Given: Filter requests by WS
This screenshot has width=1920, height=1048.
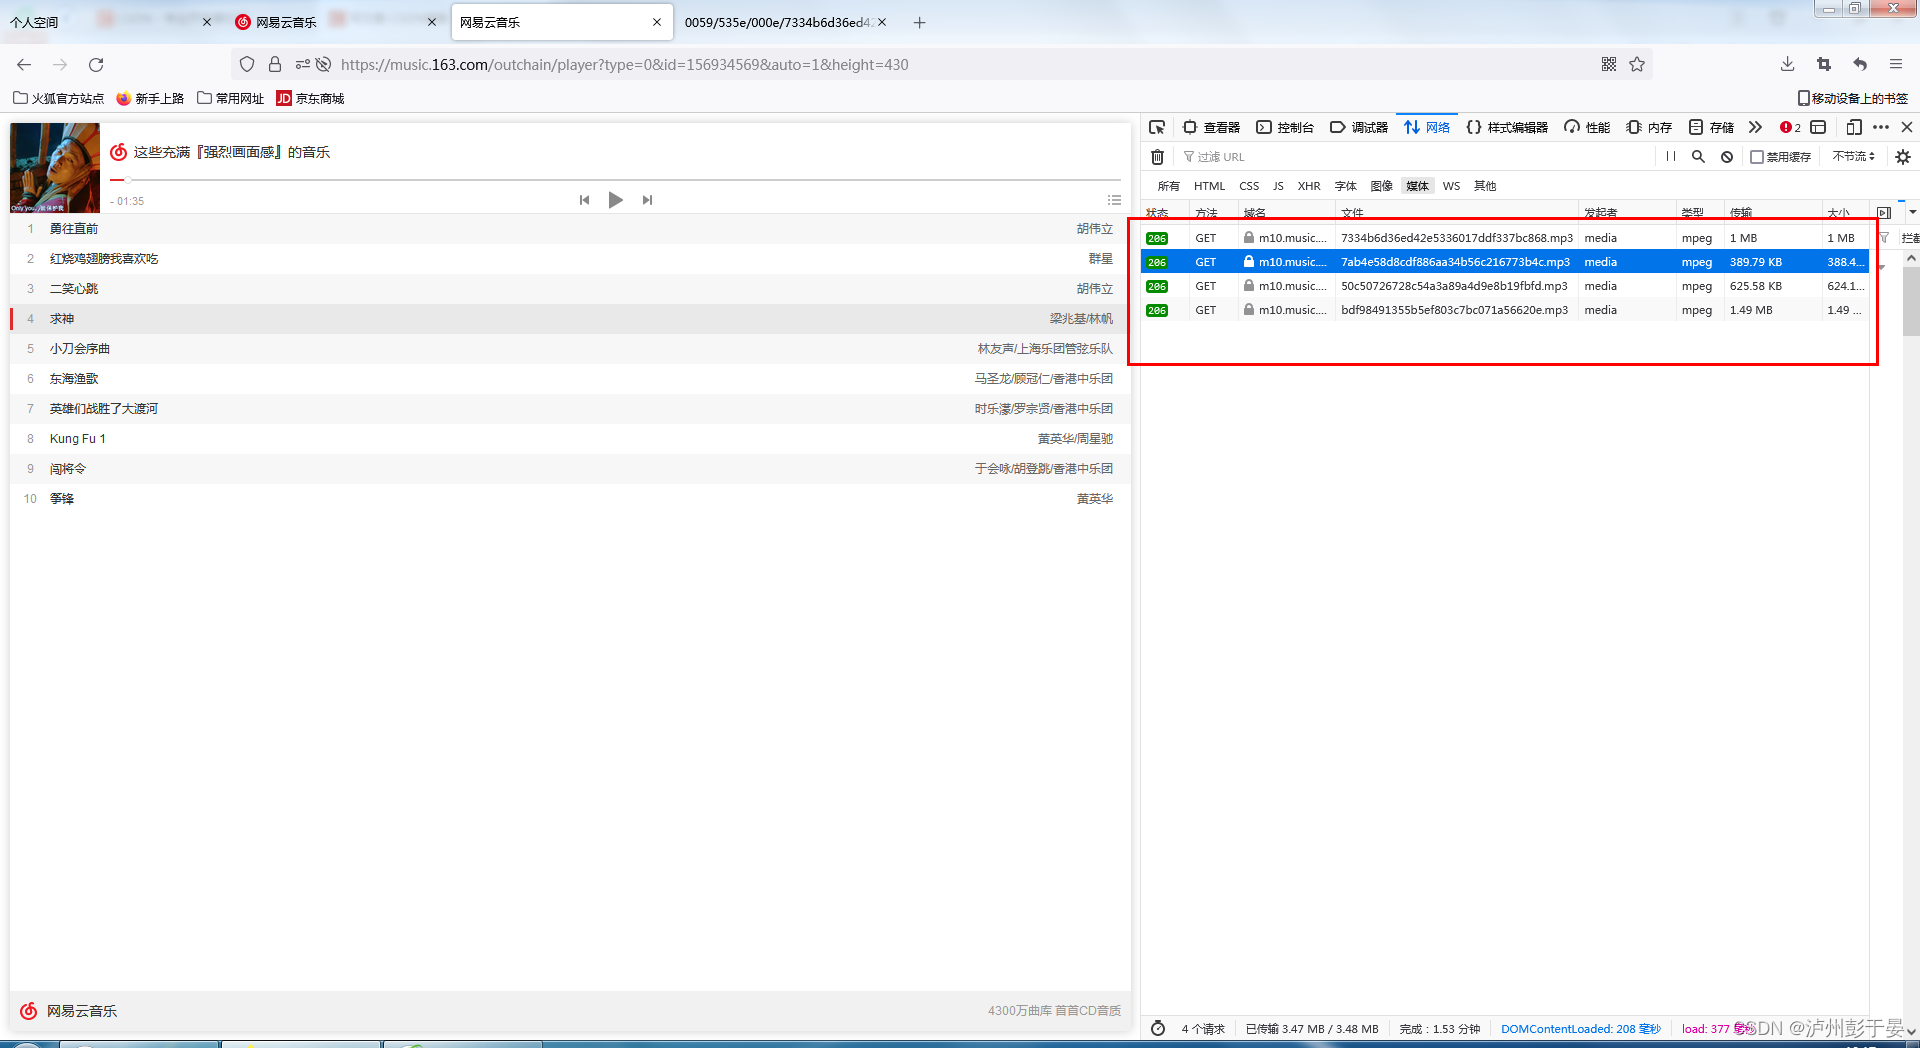Looking at the screenshot, I should [x=1451, y=186].
